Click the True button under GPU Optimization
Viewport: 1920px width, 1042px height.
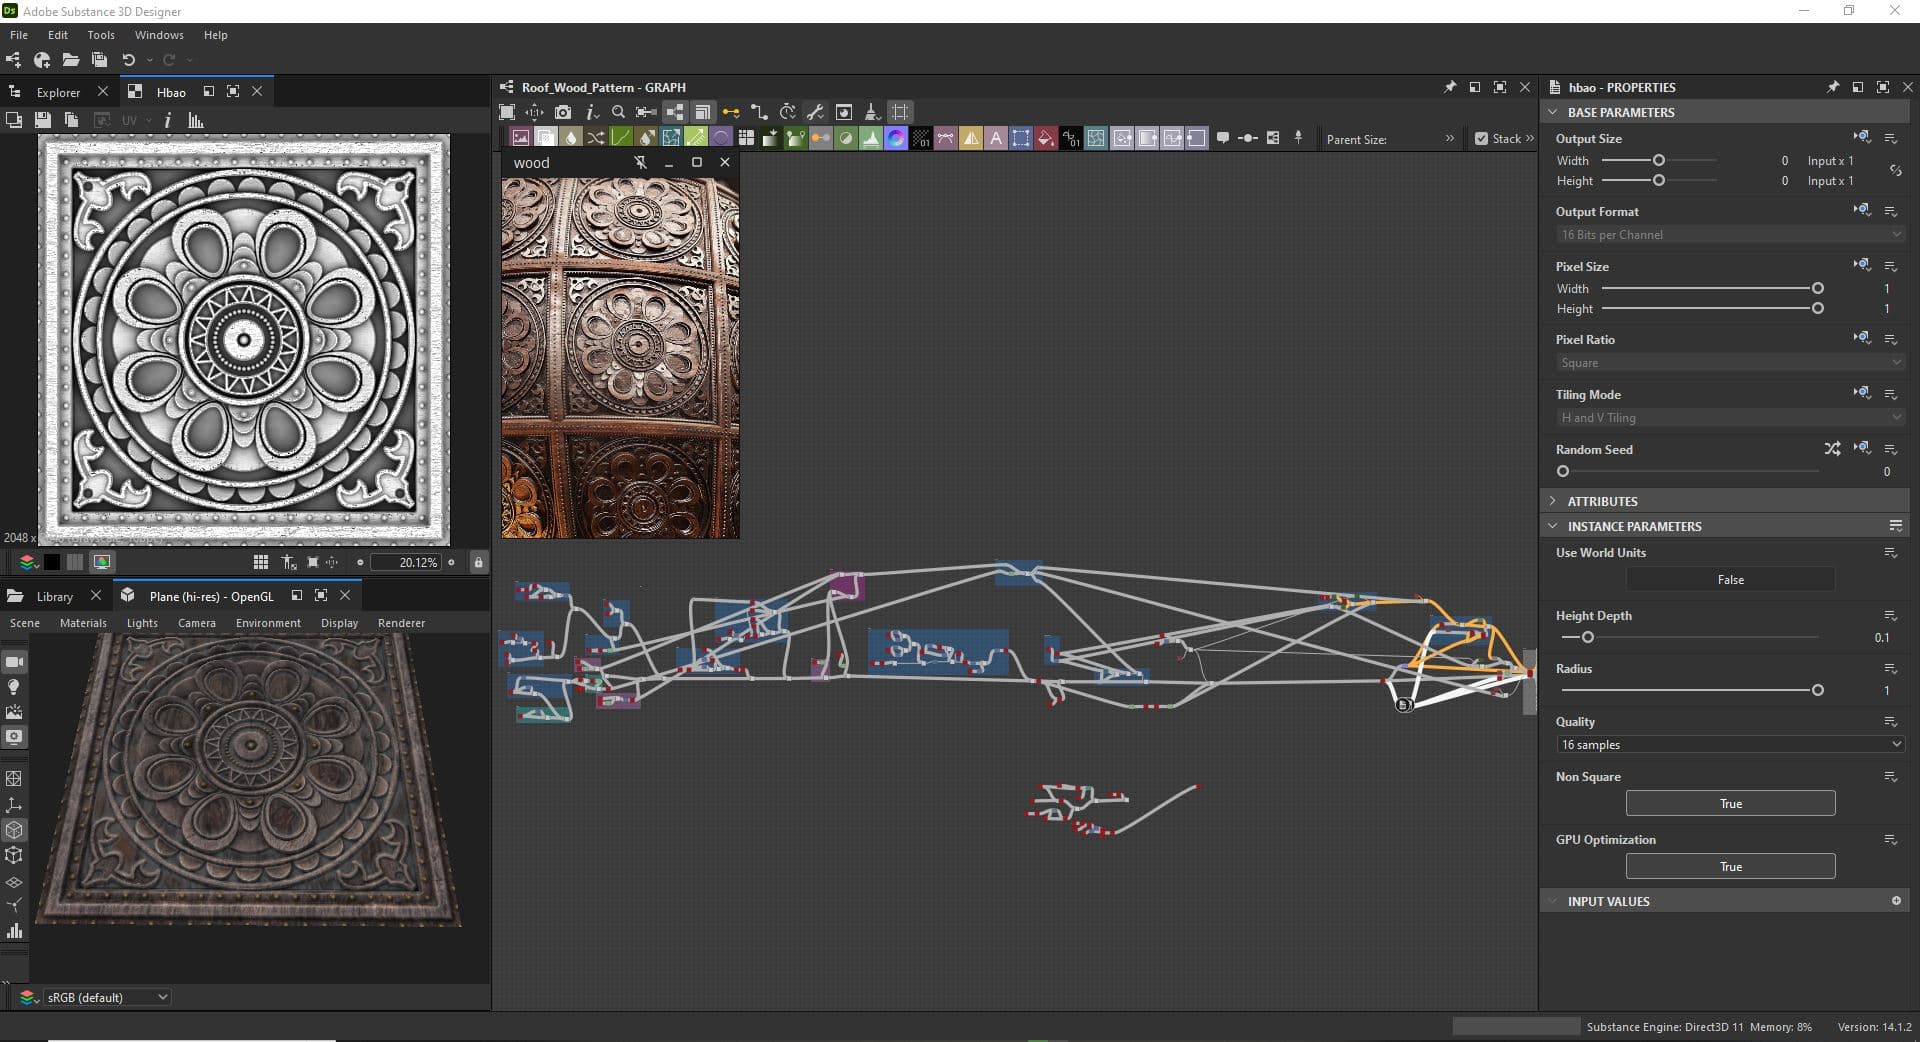click(1729, 866)
